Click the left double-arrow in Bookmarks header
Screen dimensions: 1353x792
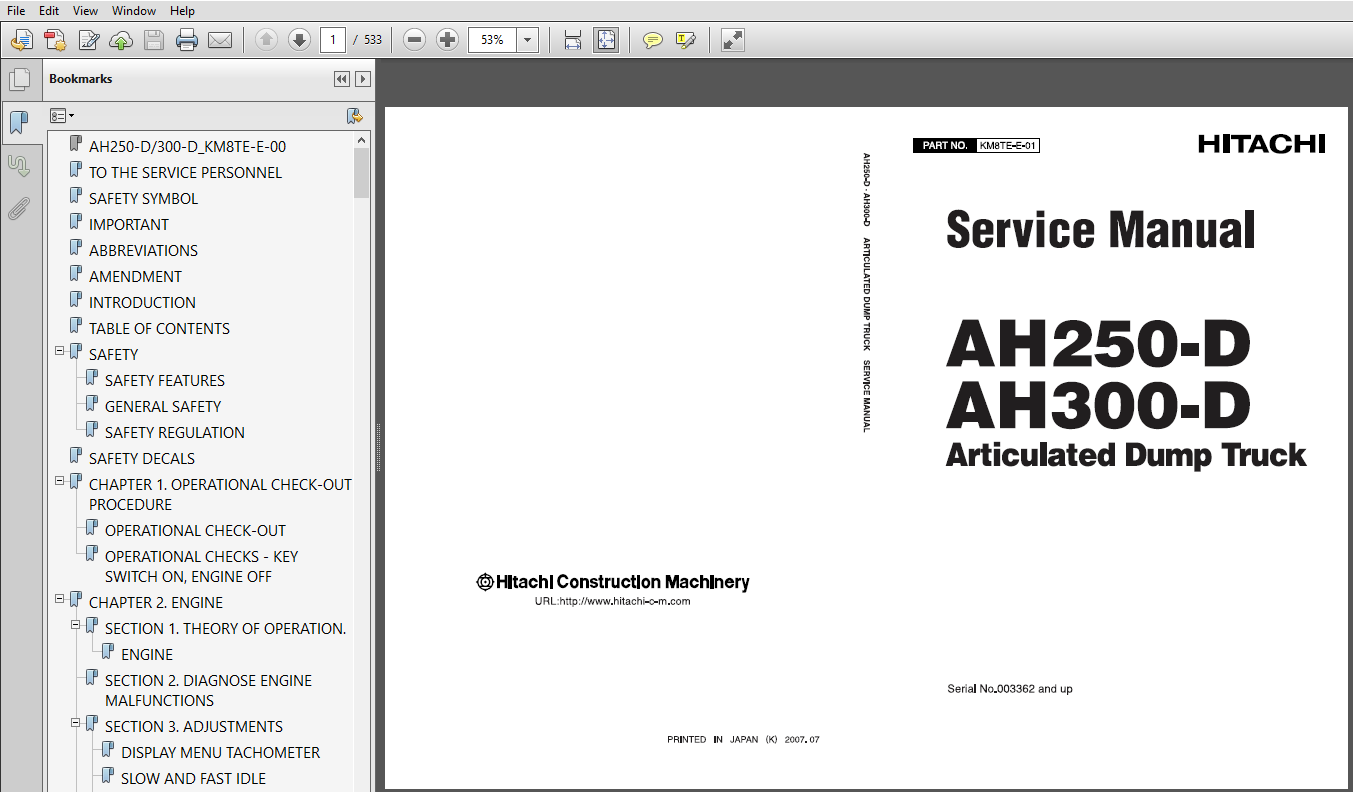(x=342, y=79)
